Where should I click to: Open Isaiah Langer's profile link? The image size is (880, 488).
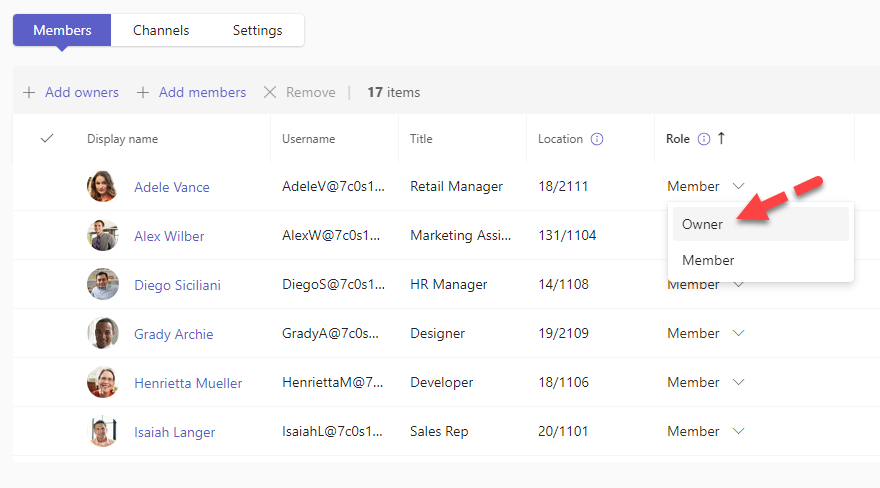point(175,432)
